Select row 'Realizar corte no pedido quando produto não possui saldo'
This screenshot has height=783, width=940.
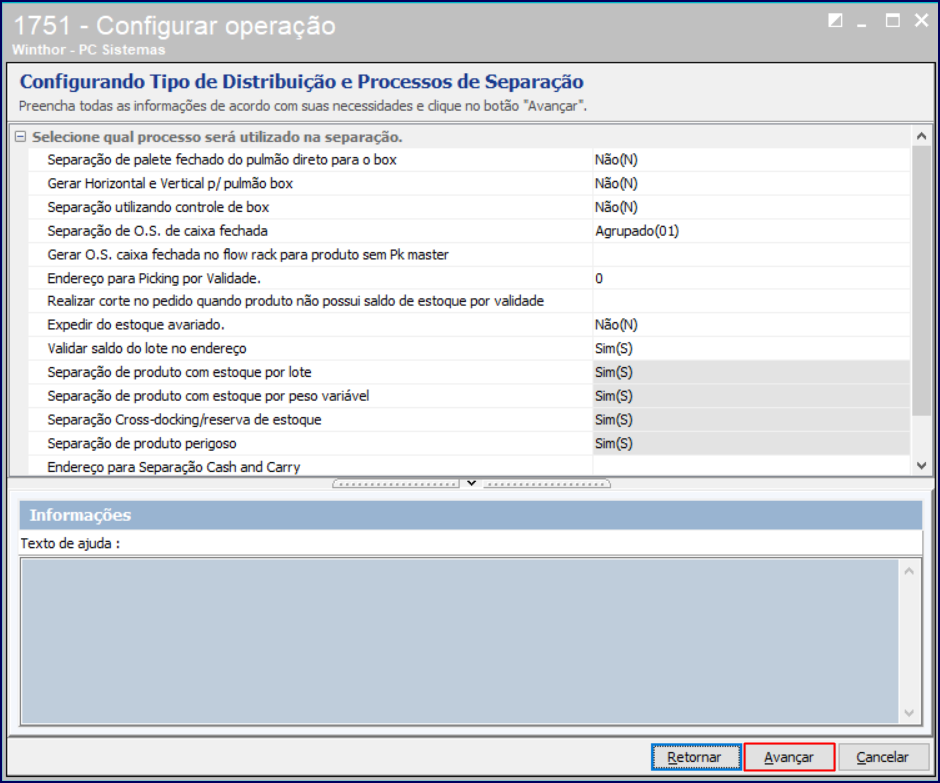point(310,301)
